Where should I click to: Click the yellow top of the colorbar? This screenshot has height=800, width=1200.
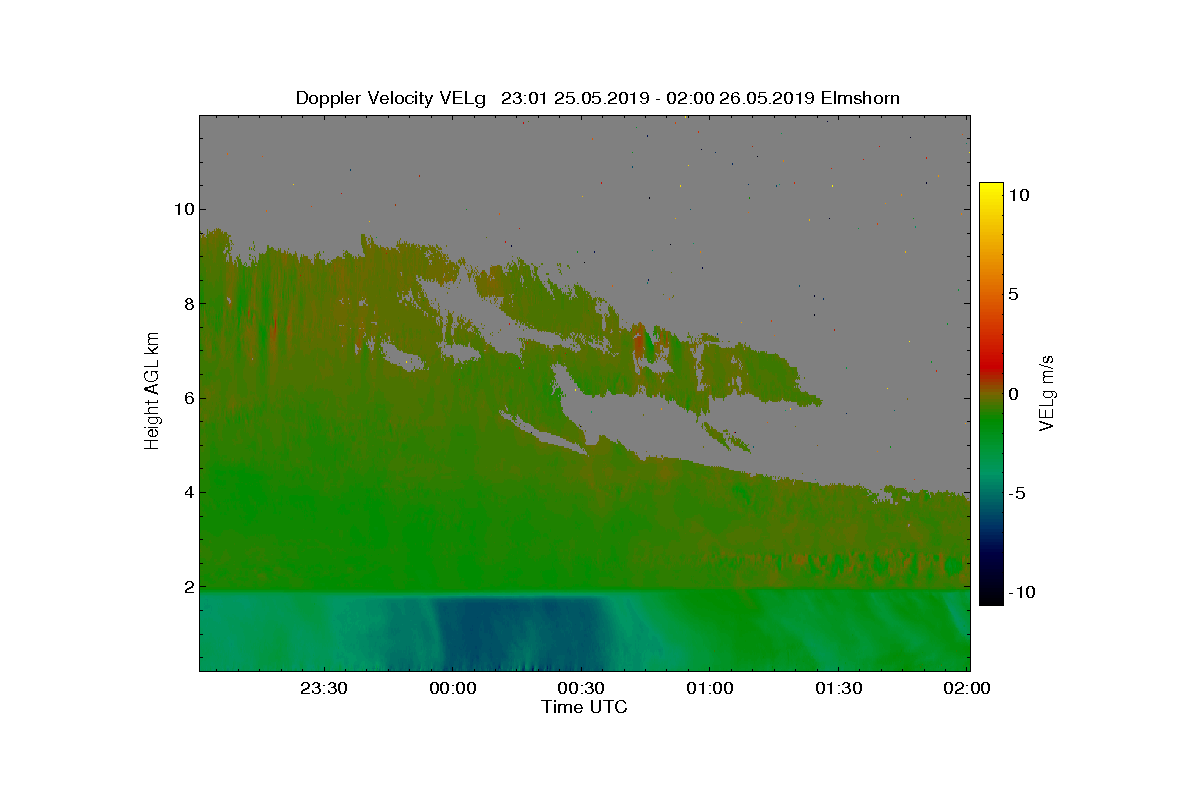(x=991, y=189)
